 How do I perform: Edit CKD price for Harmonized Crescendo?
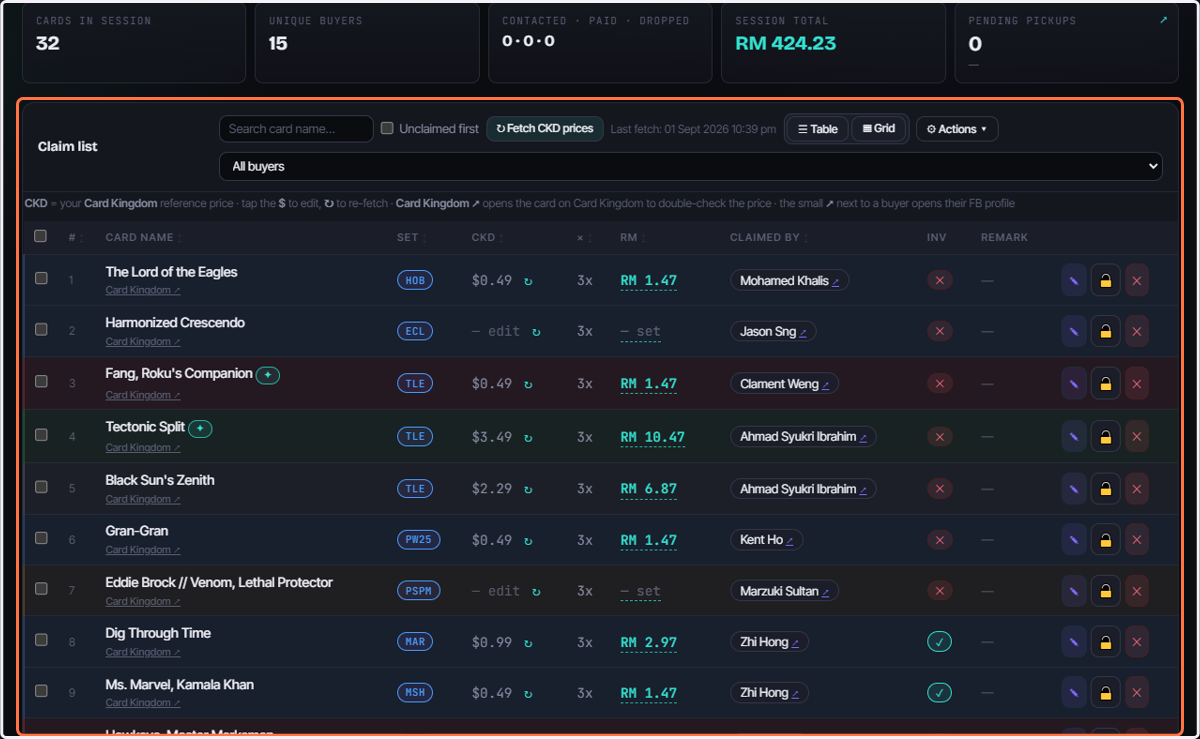[x=496, y=332]
